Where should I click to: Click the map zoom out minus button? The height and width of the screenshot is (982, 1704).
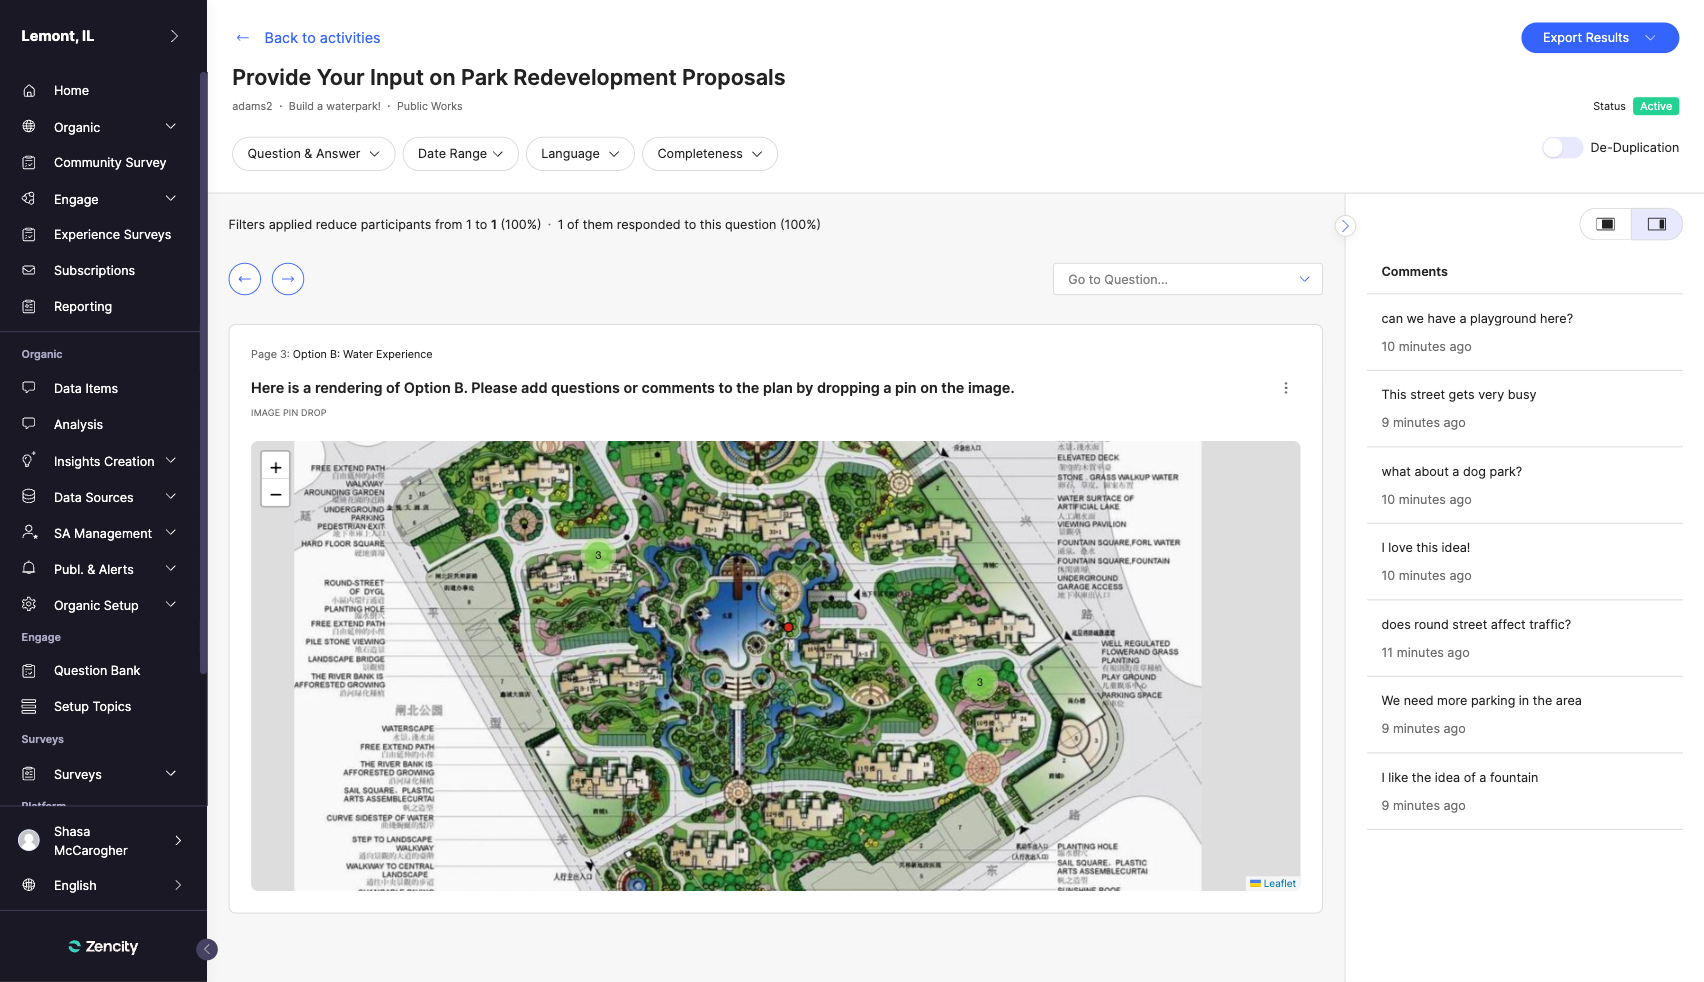click(276, 494)
